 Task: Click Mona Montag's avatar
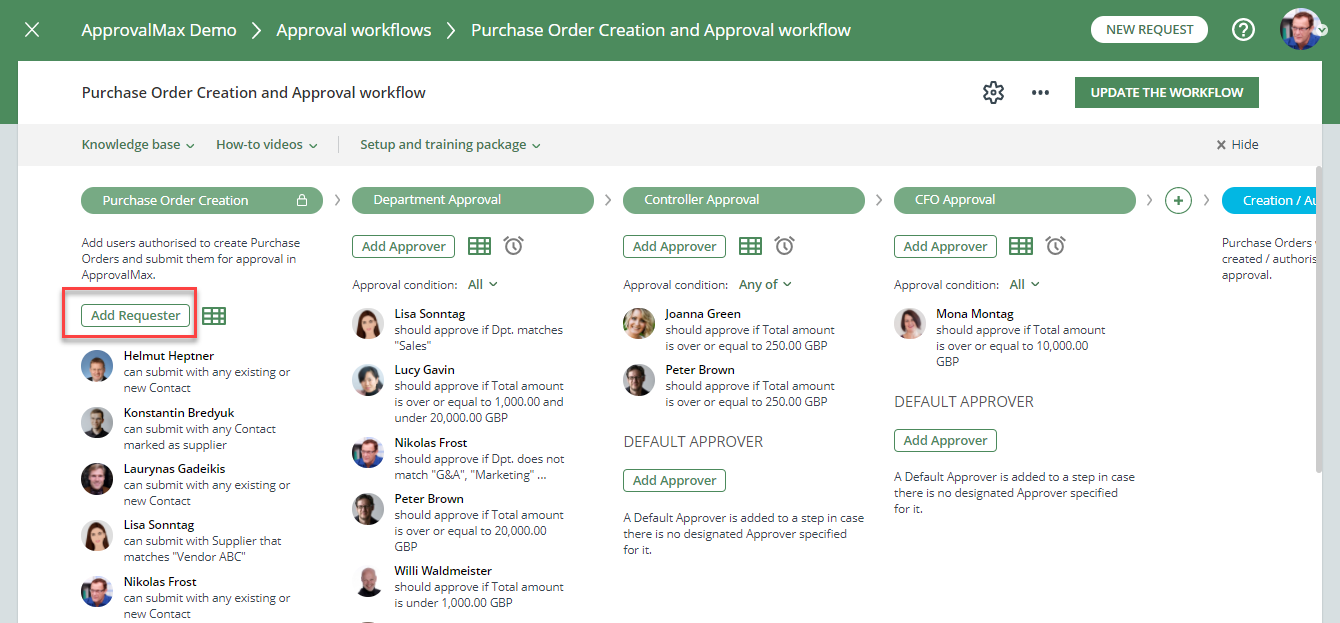(x=910, y=324)
